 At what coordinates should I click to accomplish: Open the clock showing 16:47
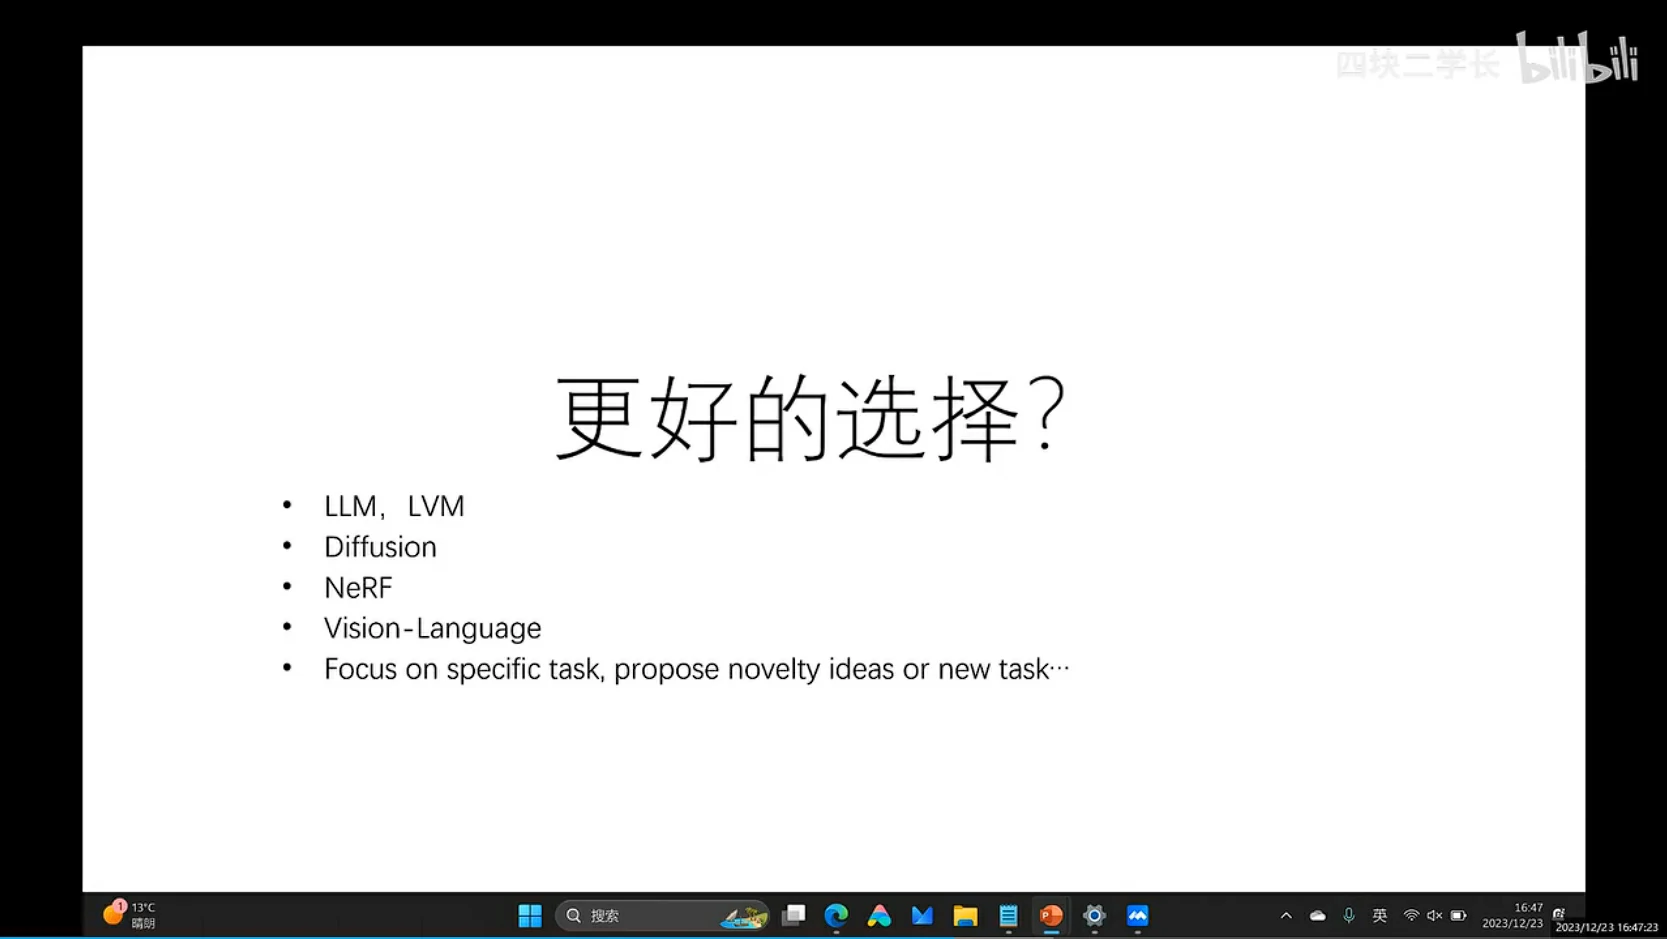1513,915
